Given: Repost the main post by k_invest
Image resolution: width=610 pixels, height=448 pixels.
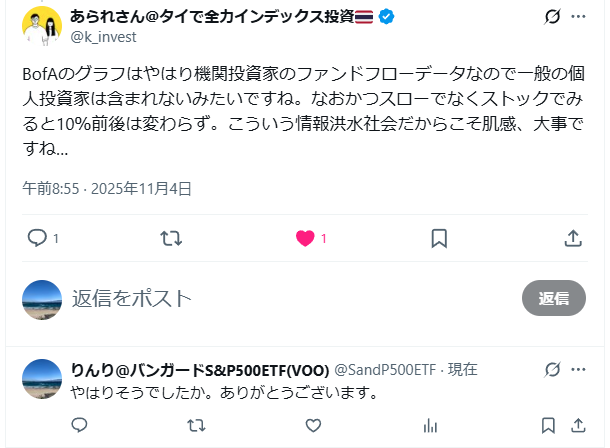Looking at the screenshot, I should coord(171,238).
